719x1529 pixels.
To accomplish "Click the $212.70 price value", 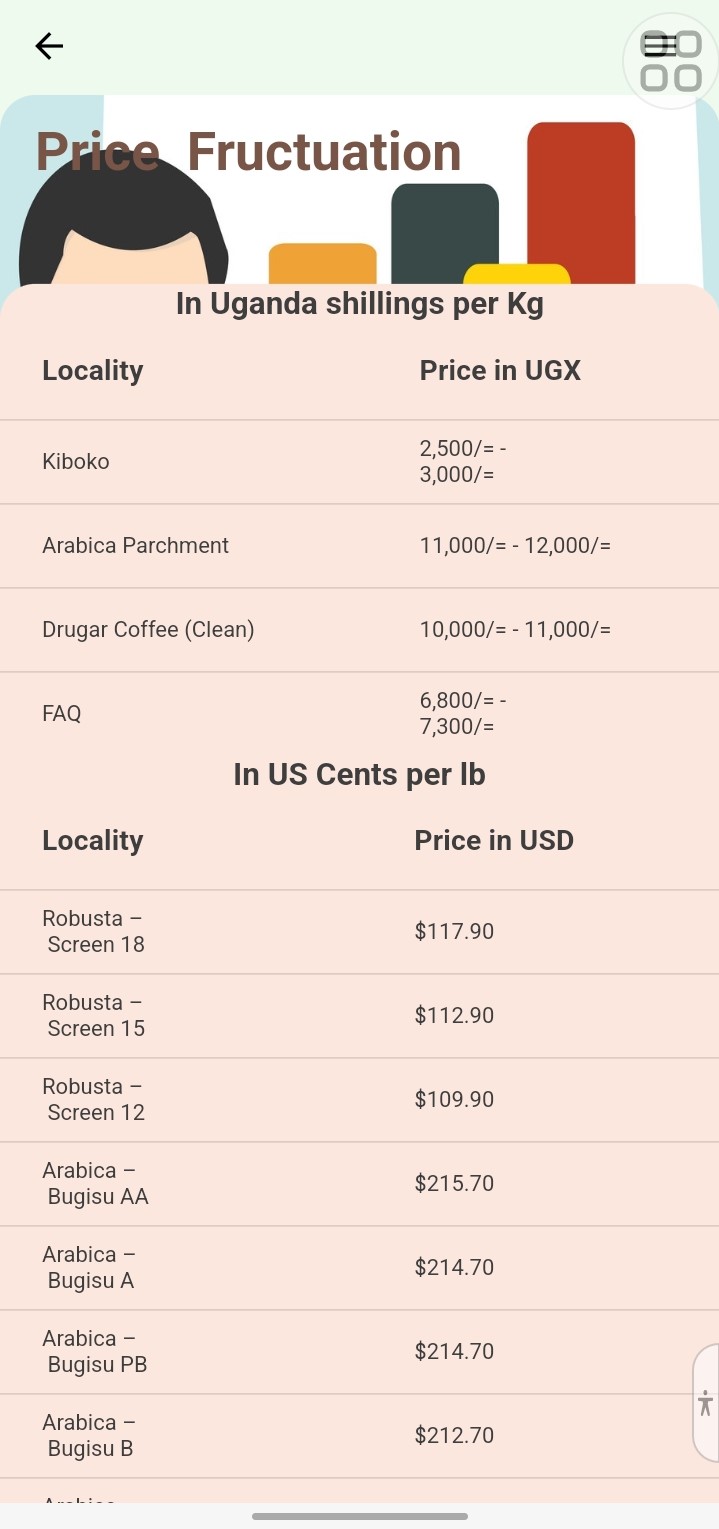I will pos(454,1436).
